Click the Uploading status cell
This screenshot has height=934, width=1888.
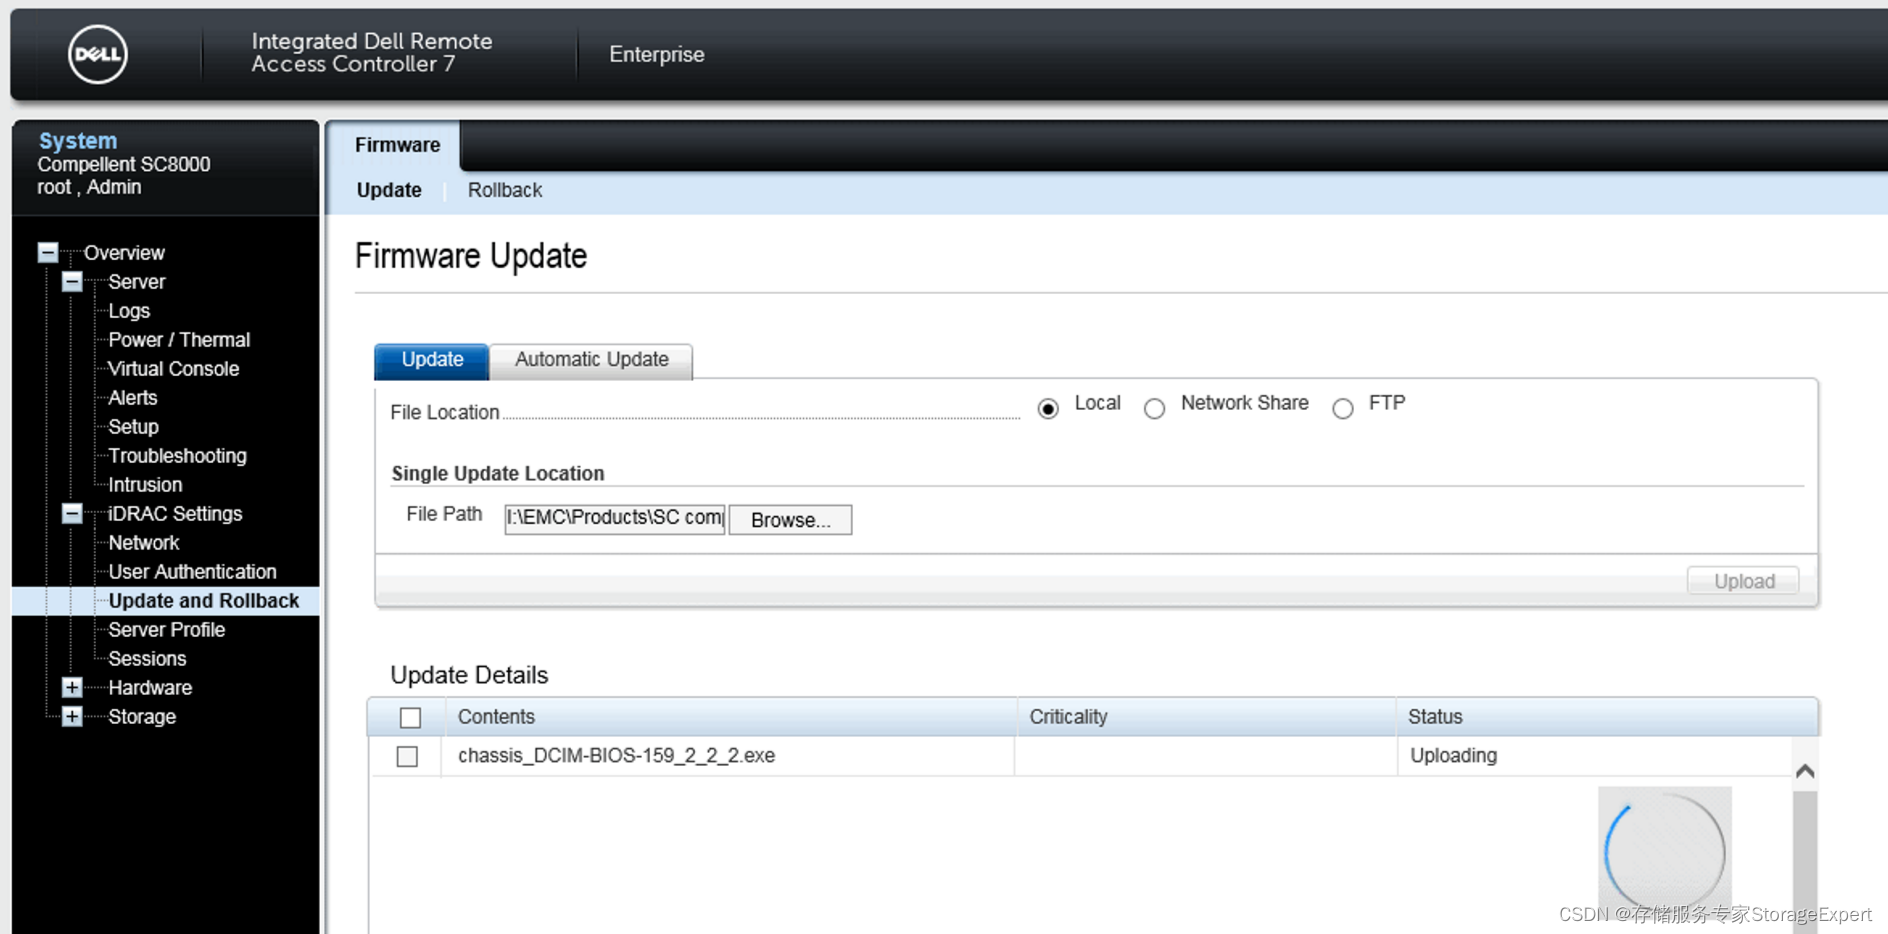pyautogui.click(x=1453, y=756)
